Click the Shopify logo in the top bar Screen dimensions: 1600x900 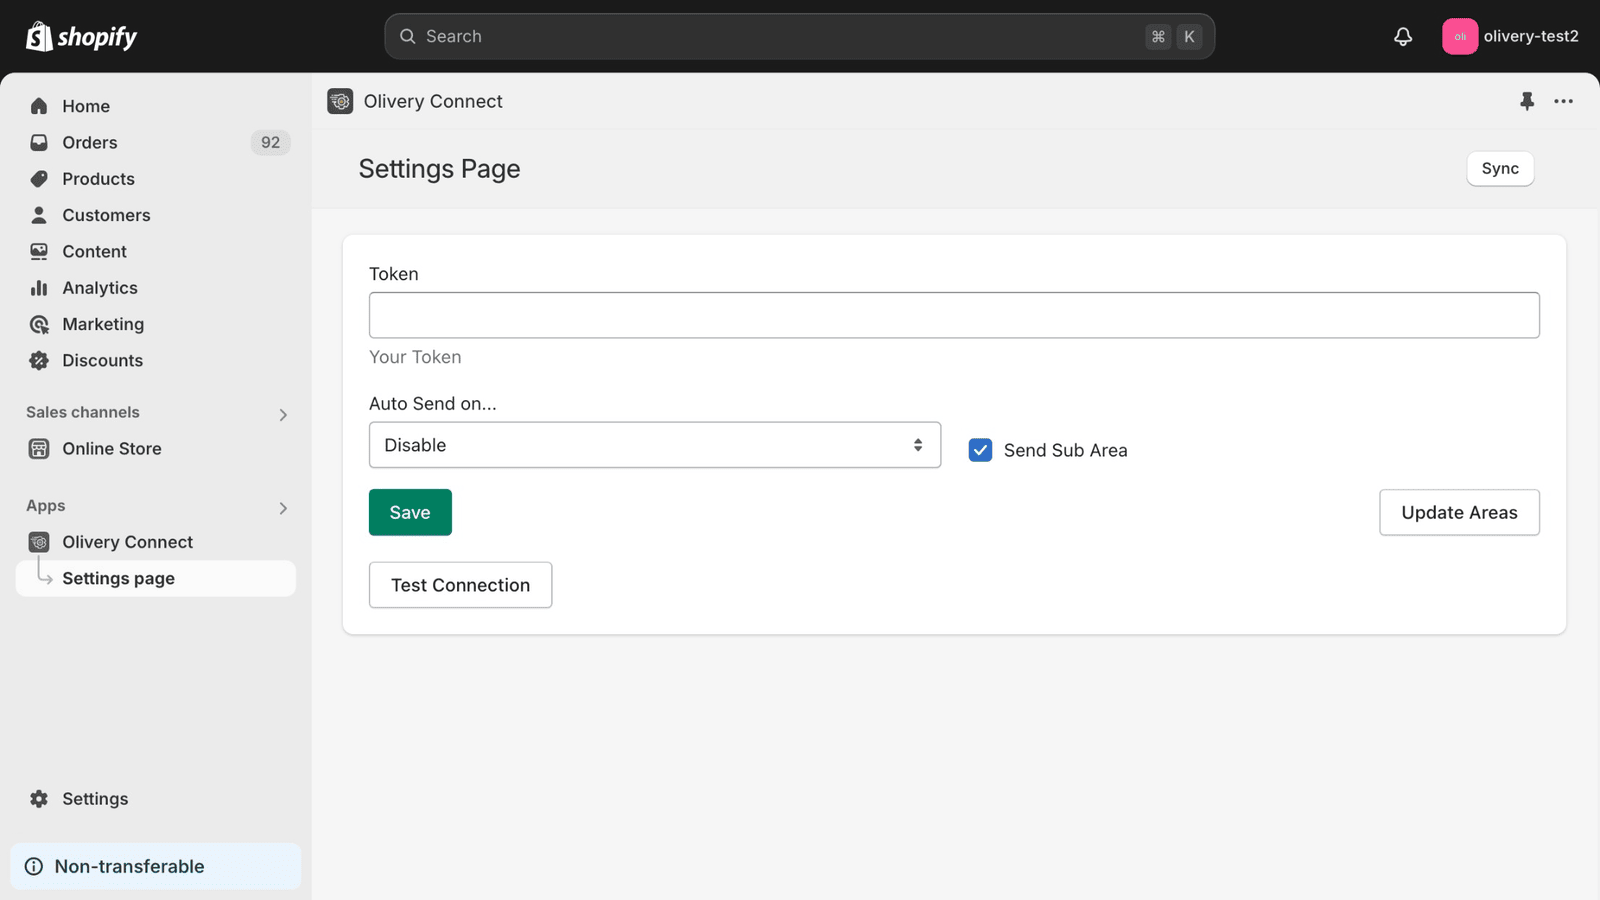click(81, 37)
